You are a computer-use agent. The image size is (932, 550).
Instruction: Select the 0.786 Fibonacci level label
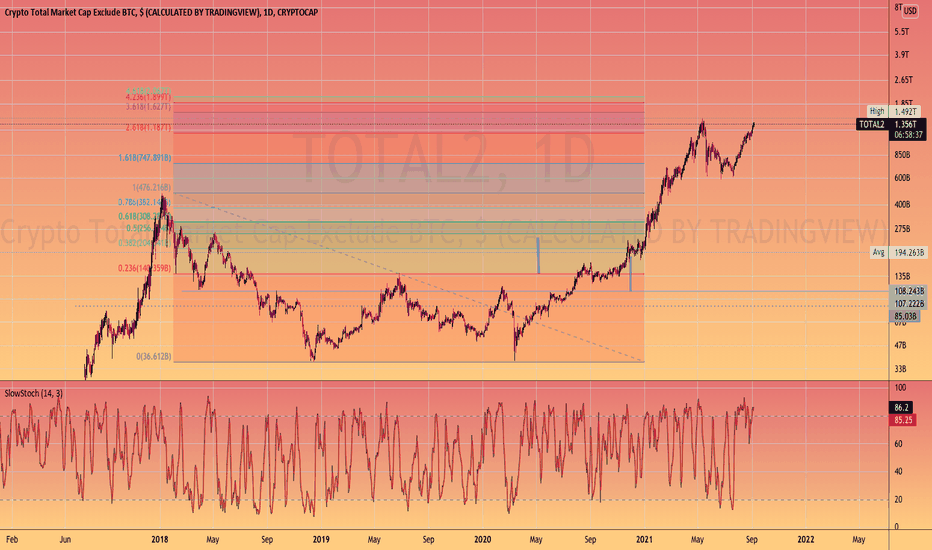(x=144, y=203)
